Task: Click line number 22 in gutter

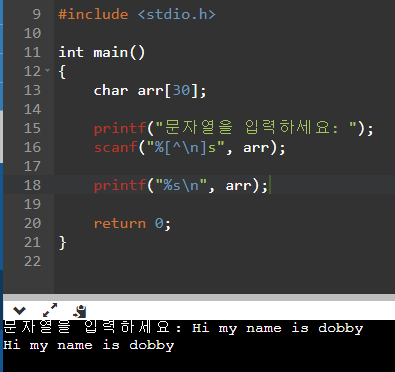Action: (x=32, y=261)
